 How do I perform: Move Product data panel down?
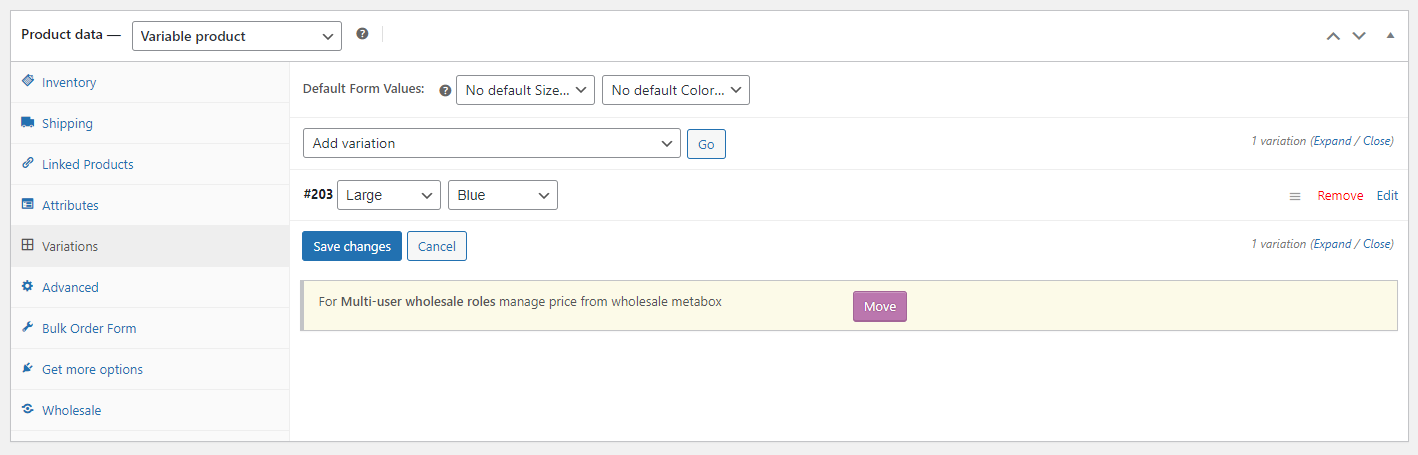(x=1359, y=36)
